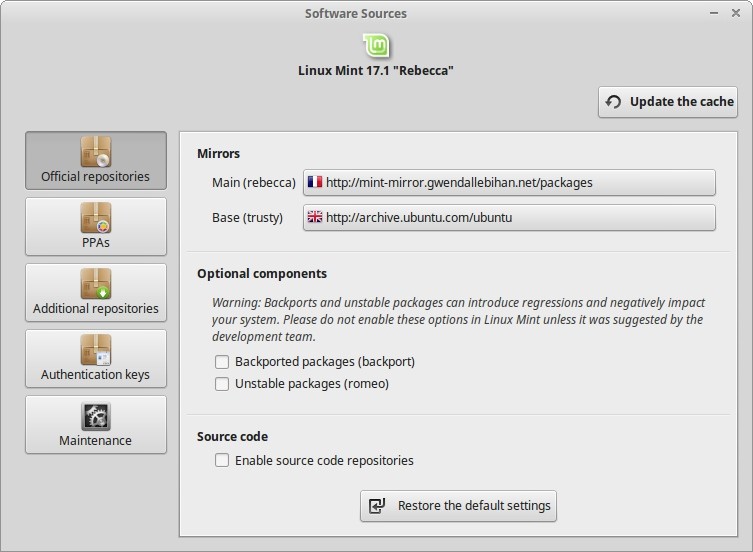Switch to the PPAs section label

tap(96, 243)
